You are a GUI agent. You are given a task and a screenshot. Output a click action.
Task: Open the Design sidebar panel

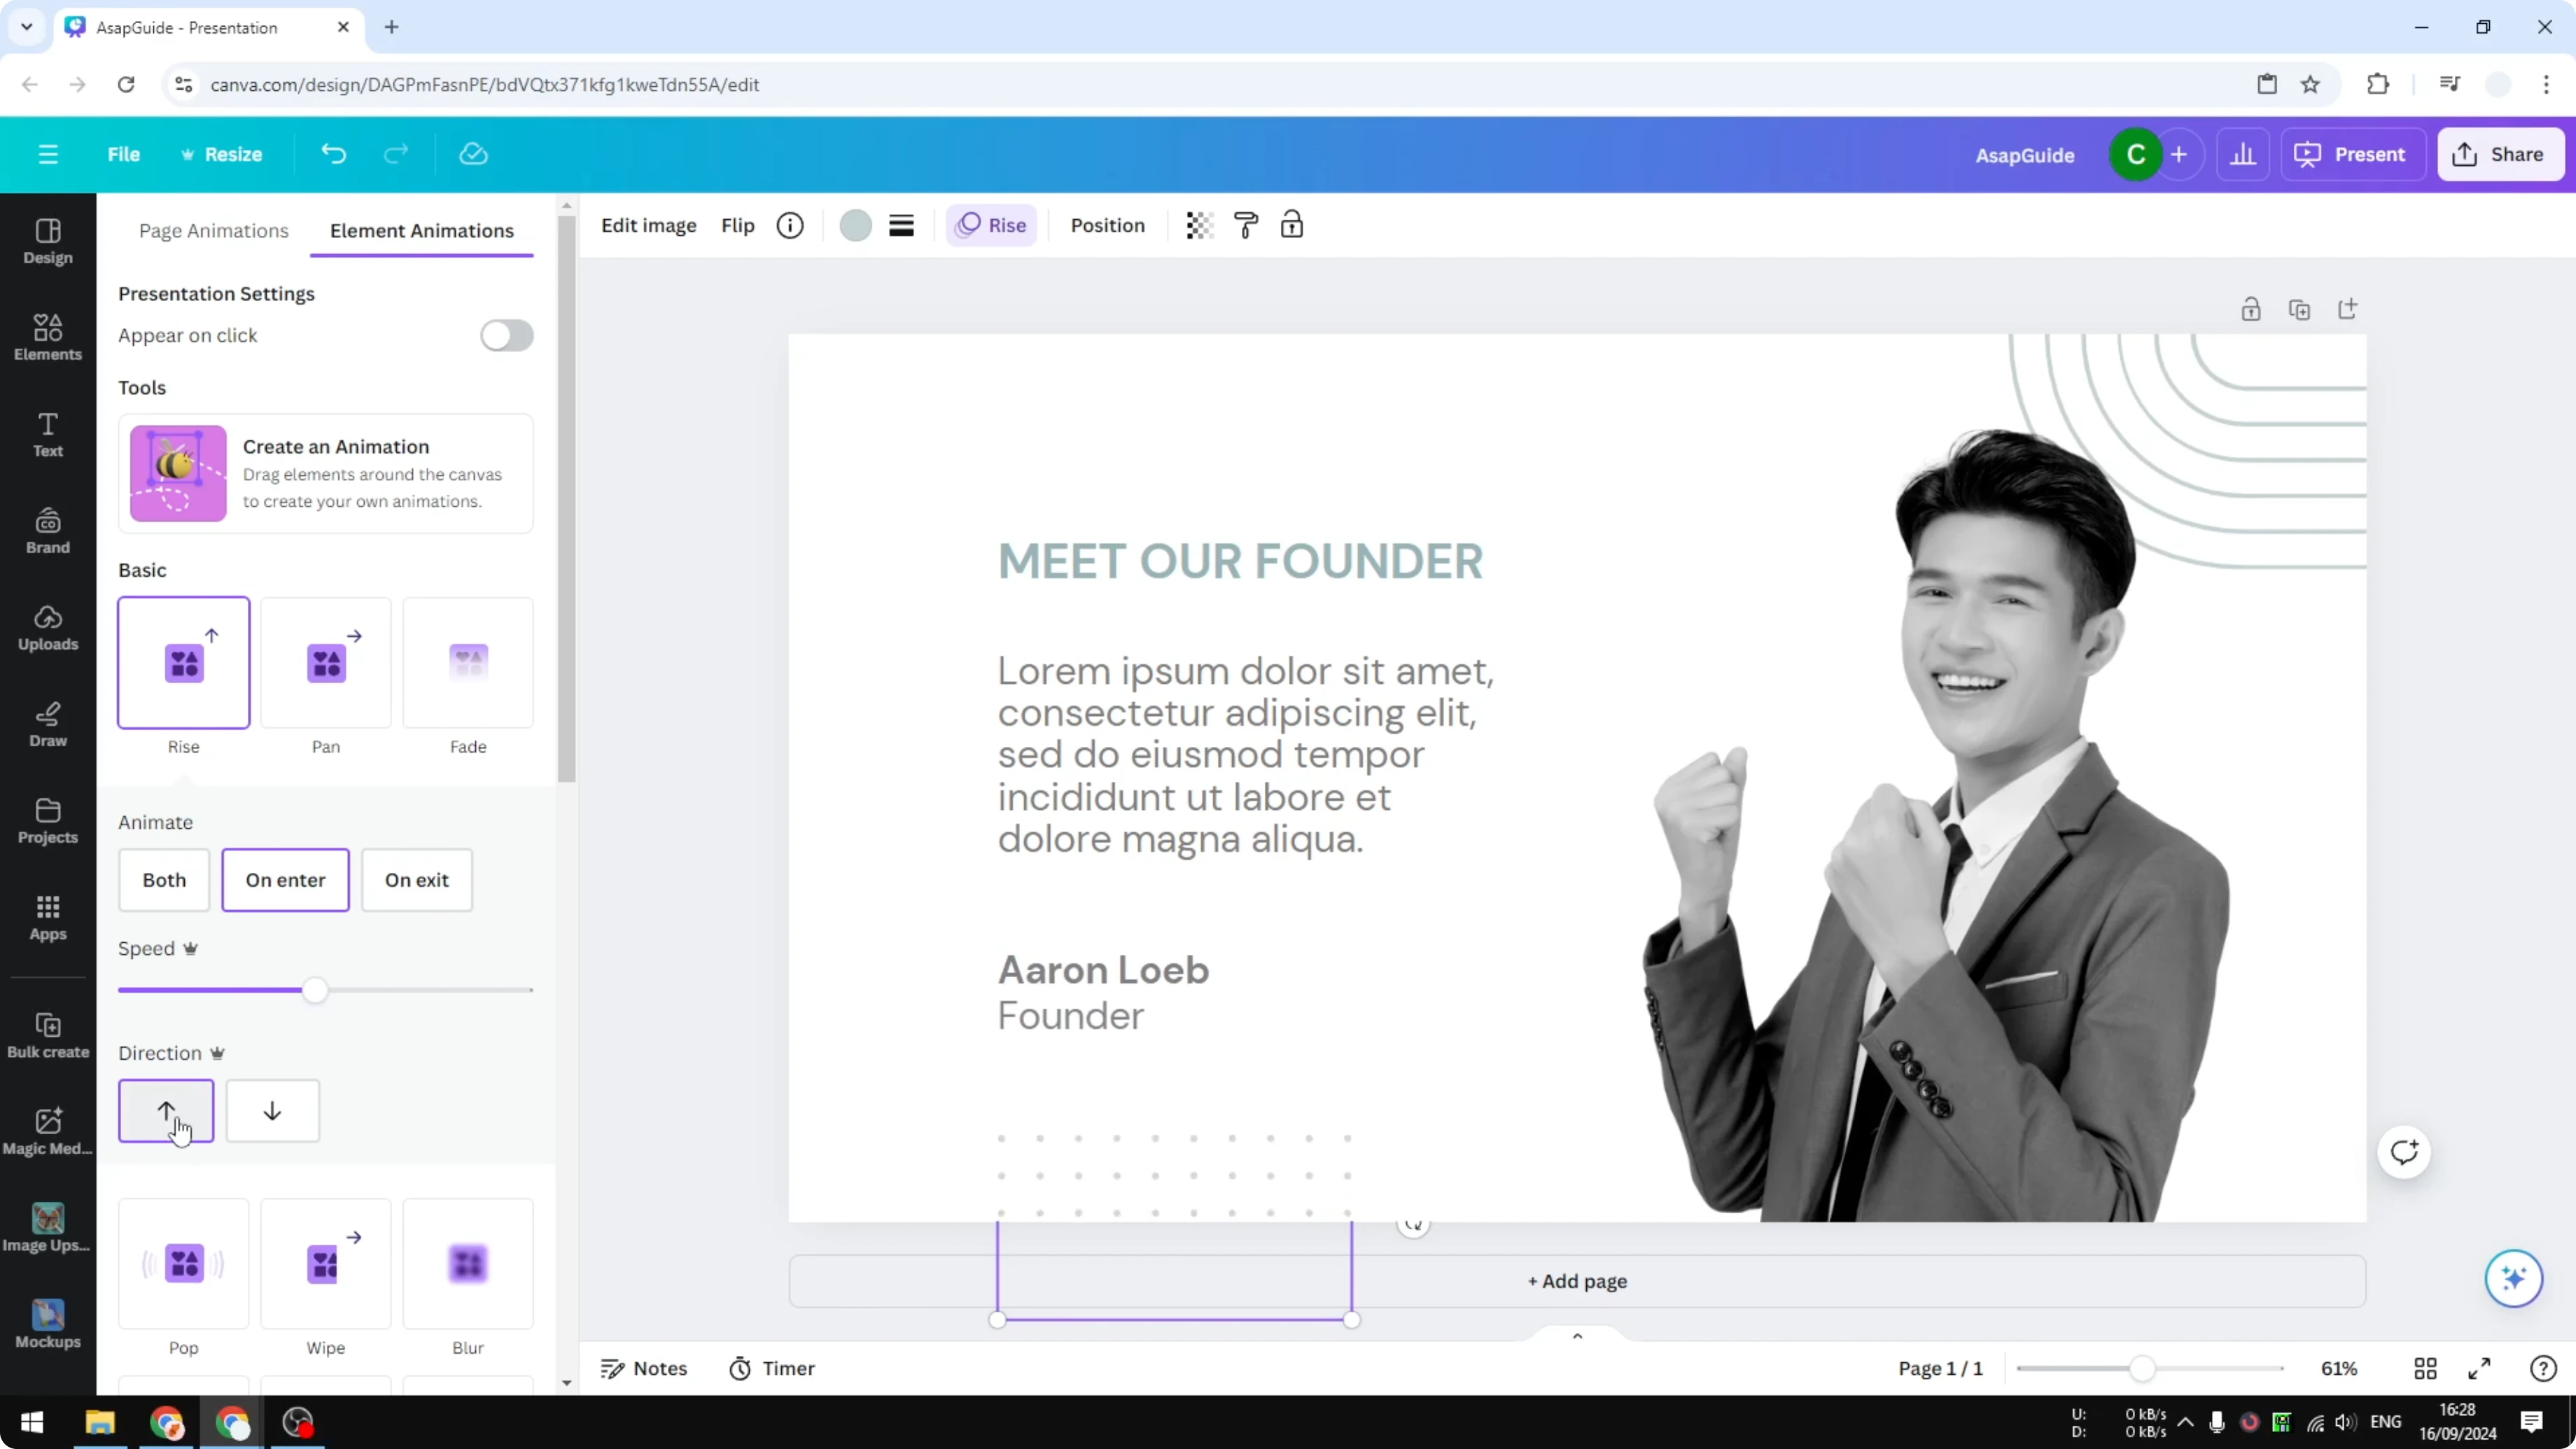pos(48,242)
